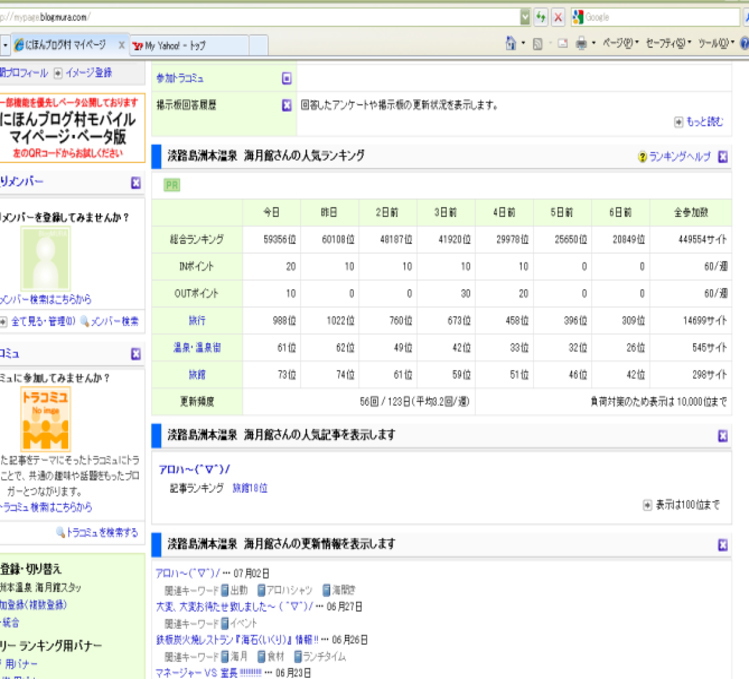Click the stop loading X icon
749x679 pixels.
pyautogui.click(x=558, y=17)
